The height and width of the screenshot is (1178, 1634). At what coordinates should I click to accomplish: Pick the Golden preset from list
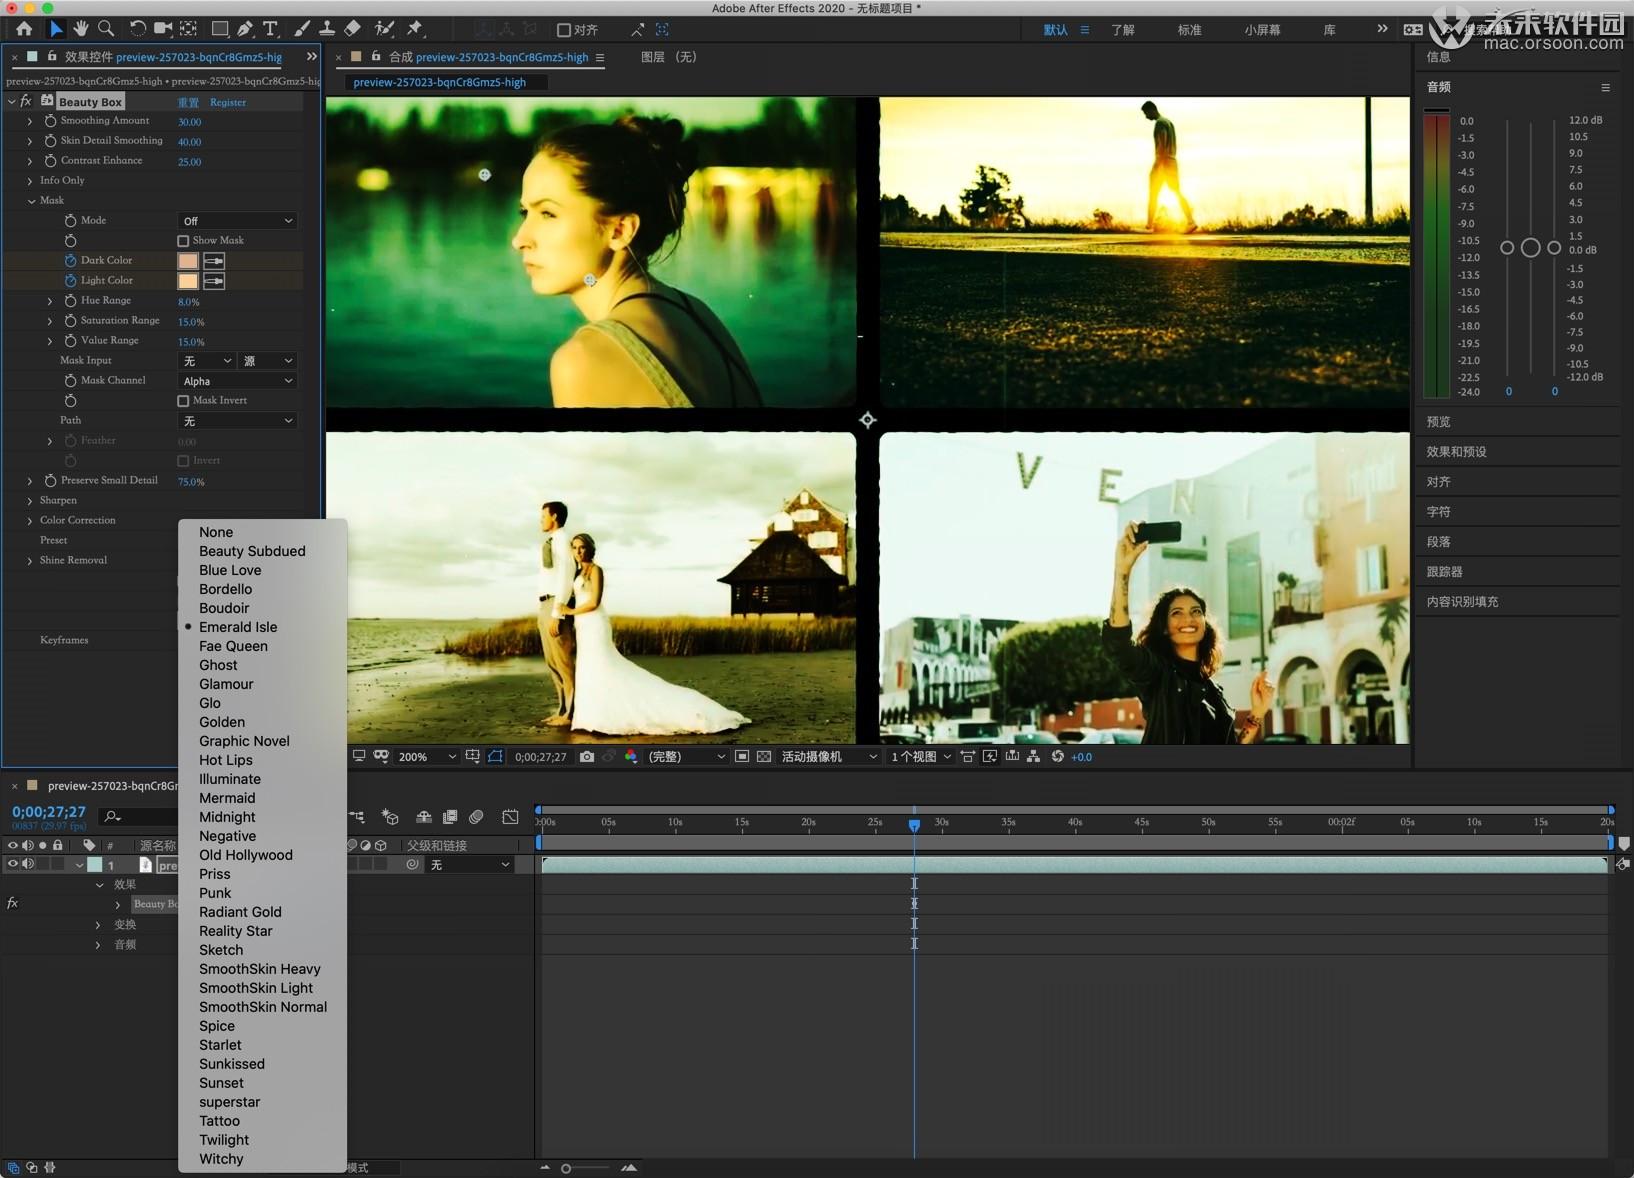[x=221, y=722]
